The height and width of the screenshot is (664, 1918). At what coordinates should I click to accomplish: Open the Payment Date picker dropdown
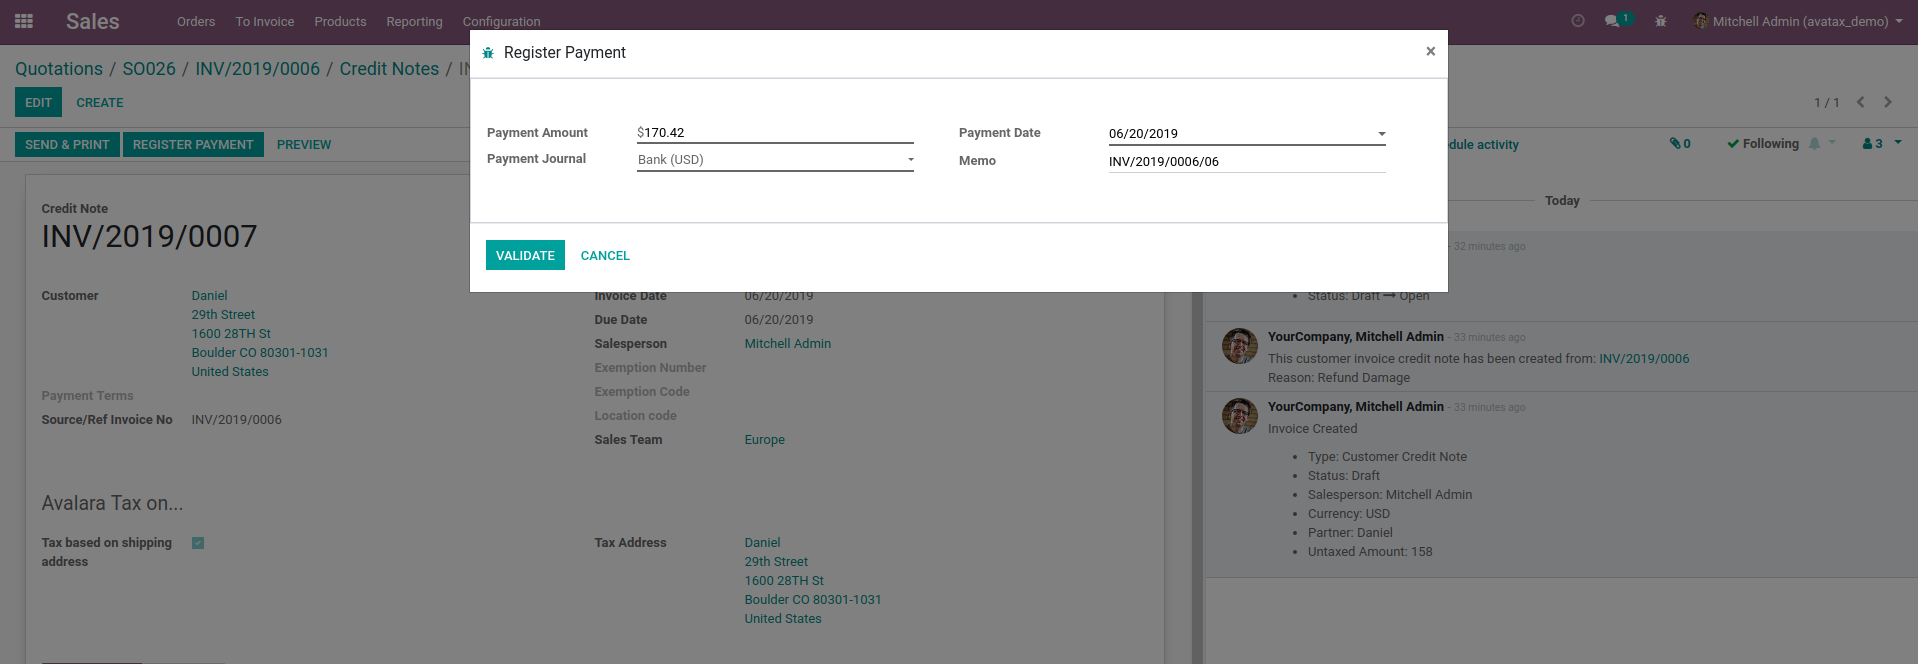(x=1381, y=134)
